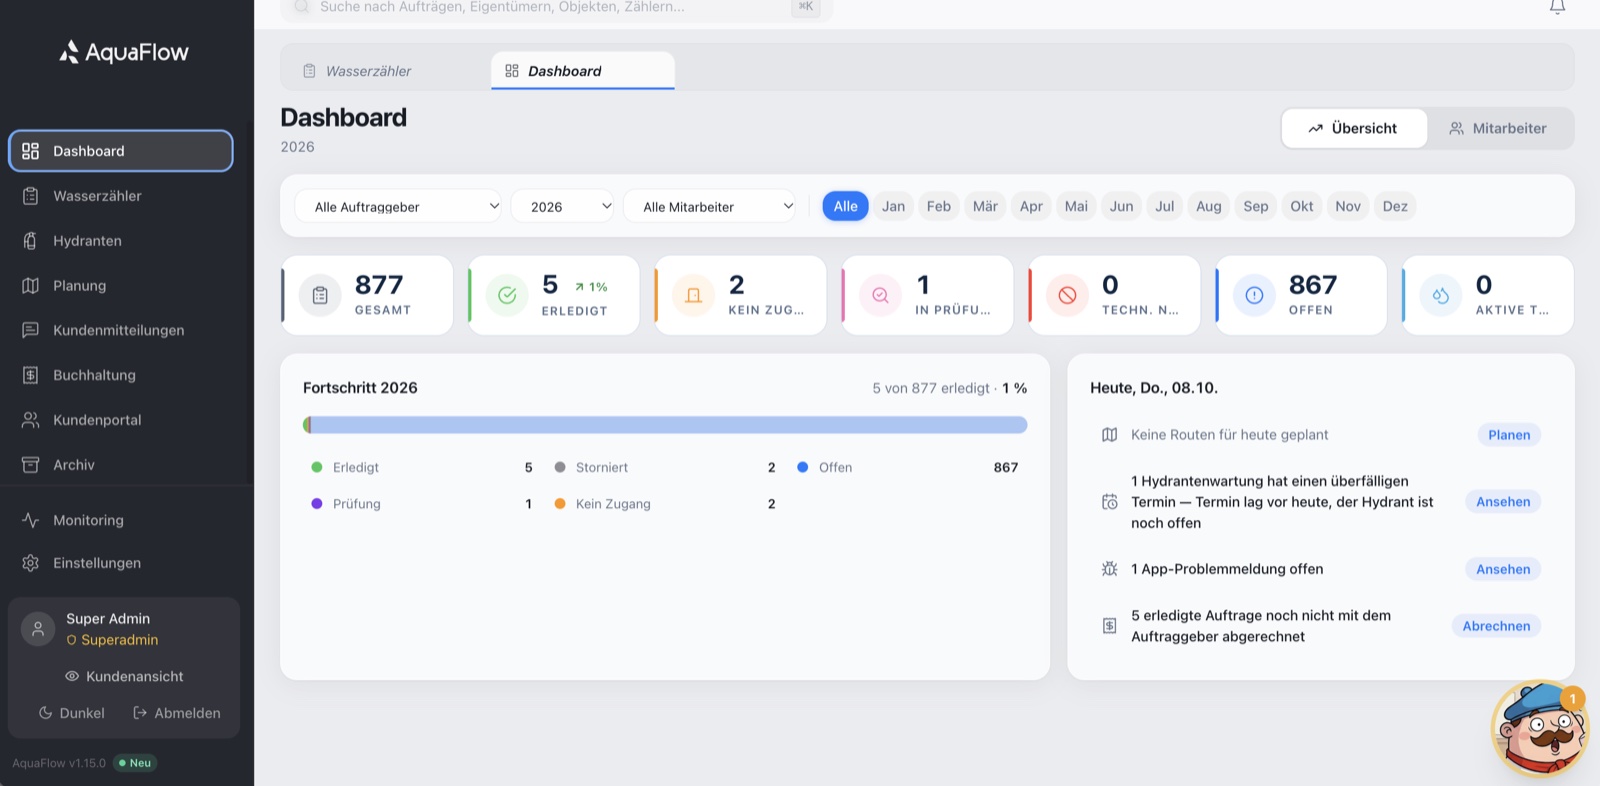Click the calendar icon beside Hydrantenwartung notice
This screenshot has width=1600, height=786.
pos(1109,502)
